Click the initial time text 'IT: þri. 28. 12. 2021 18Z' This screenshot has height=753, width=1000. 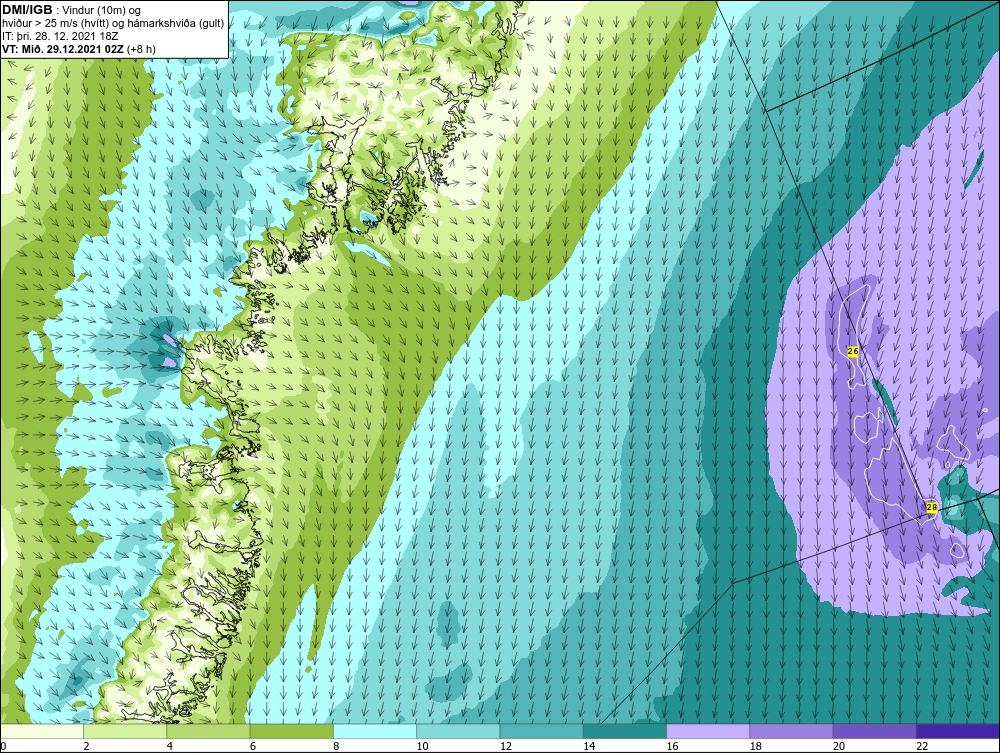tap(60, 36)
